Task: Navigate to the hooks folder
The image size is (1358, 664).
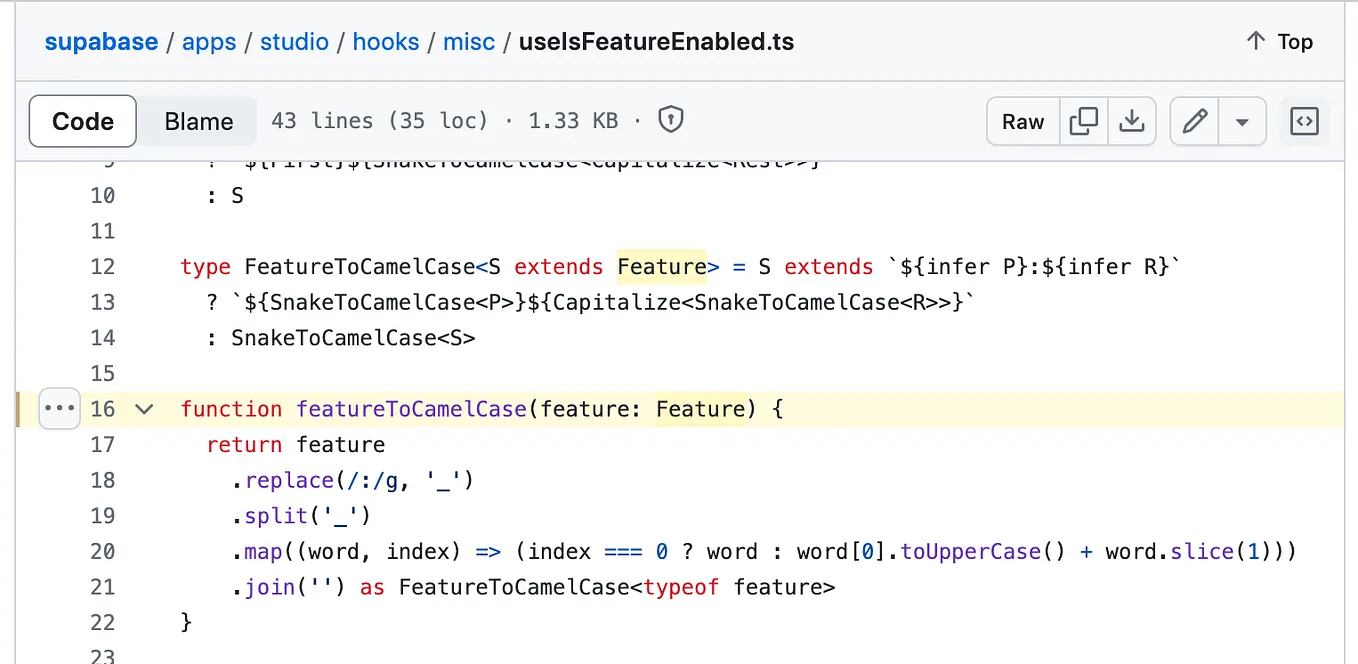Action: click(386, 41)
